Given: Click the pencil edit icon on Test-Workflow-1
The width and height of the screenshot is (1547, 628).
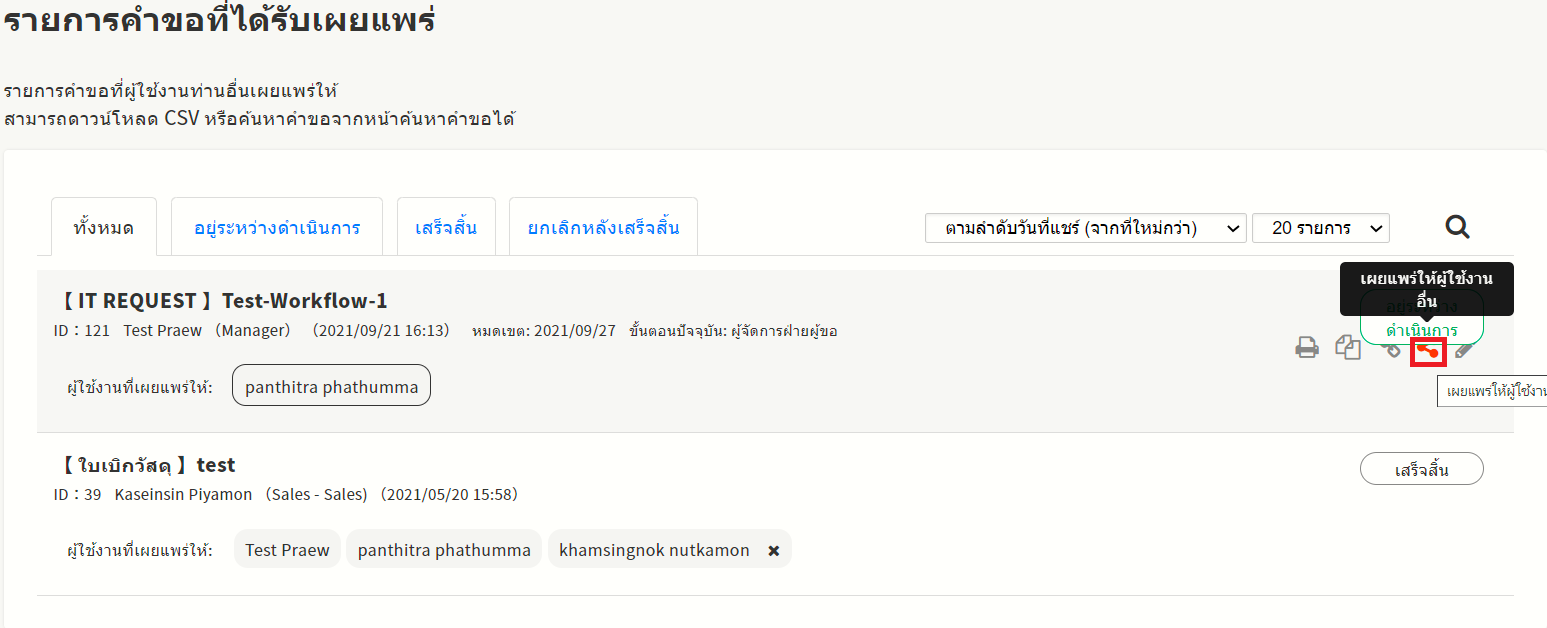Looking at the screenshot, I should (1464, 350).
